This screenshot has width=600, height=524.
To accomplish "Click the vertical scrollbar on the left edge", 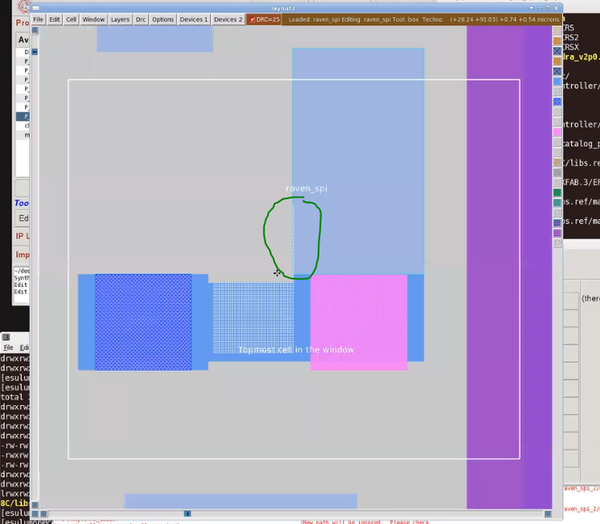I will click(34, 270).
